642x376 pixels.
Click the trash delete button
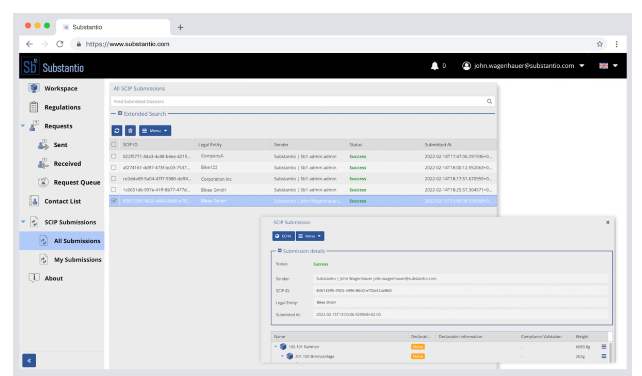click(130, 131)
